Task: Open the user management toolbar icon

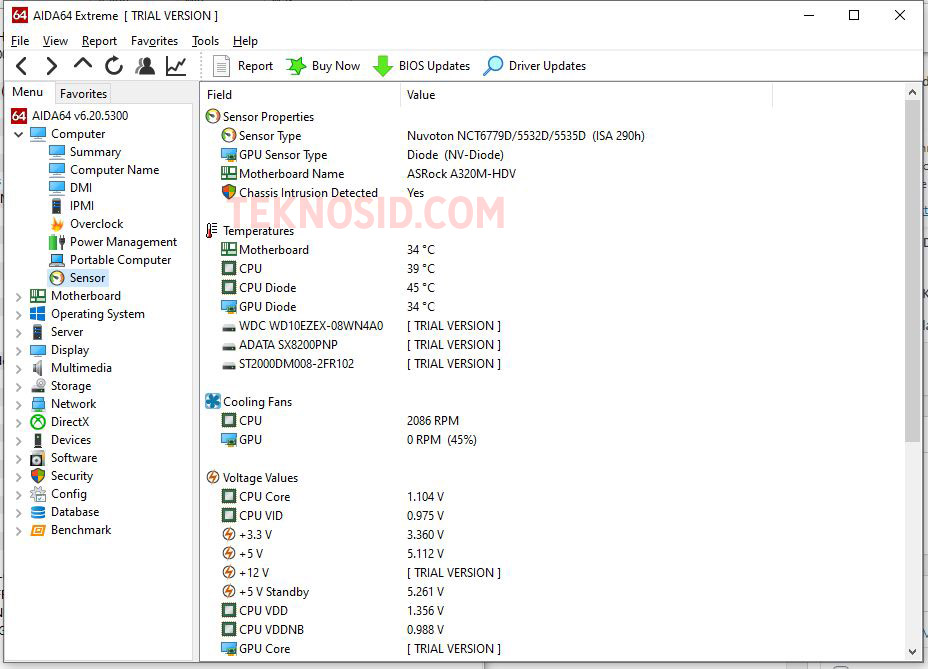Action: click(x=145, y=66)
